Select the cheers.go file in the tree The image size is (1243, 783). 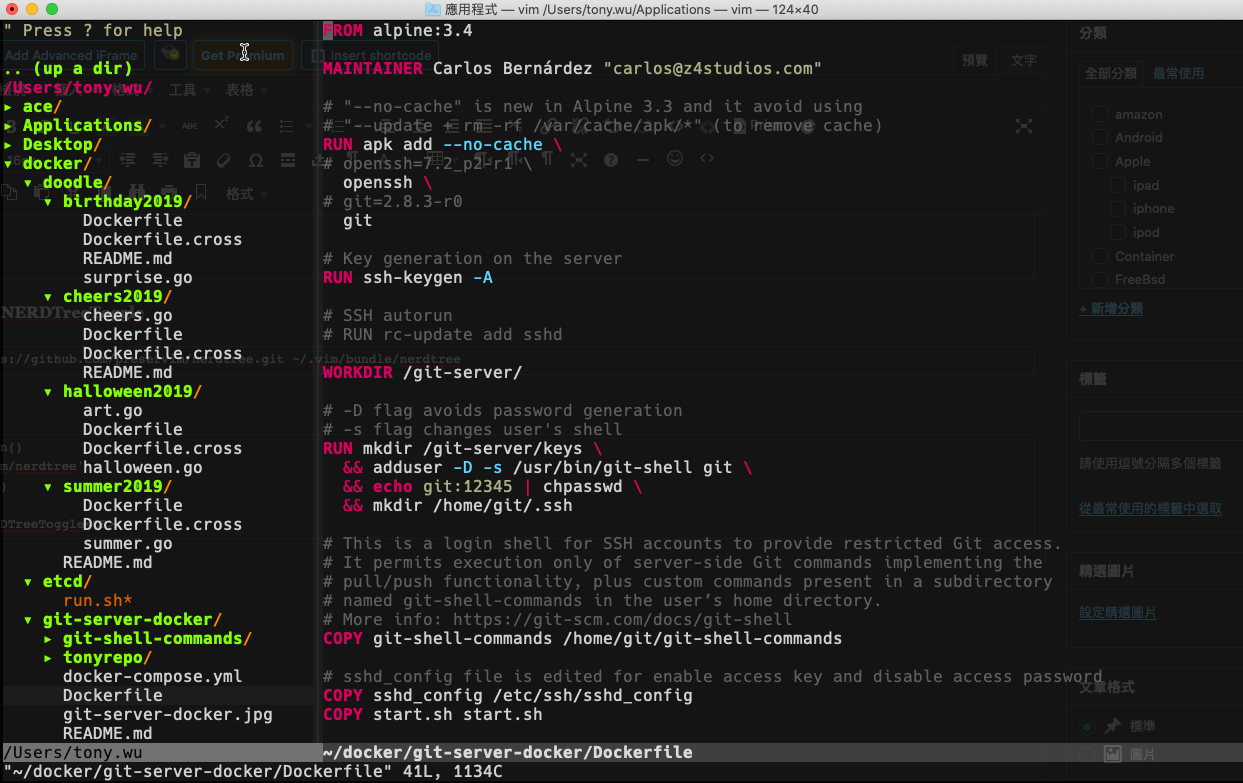(128, 315)
